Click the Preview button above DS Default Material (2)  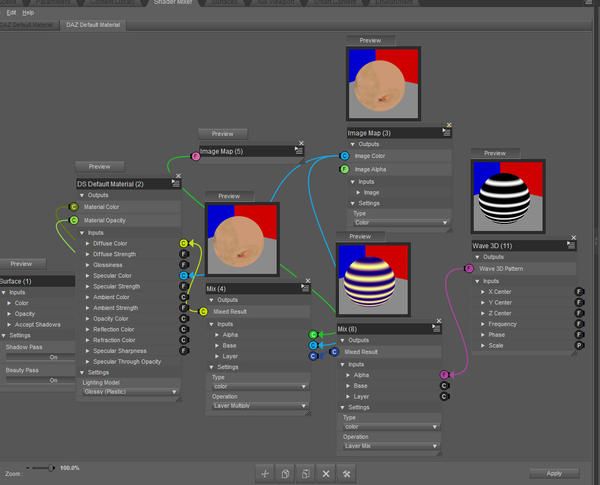click(99, 167)
